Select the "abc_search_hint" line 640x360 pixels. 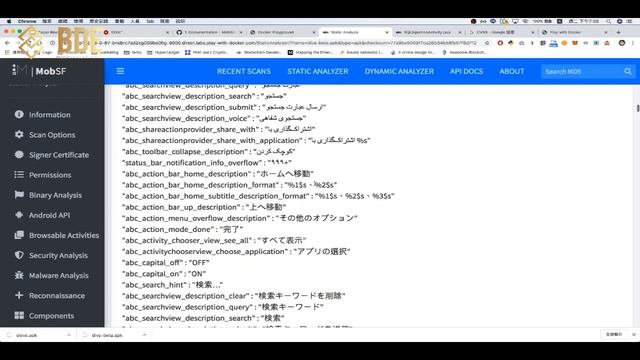pyautogui.click(x=172, y=284)
